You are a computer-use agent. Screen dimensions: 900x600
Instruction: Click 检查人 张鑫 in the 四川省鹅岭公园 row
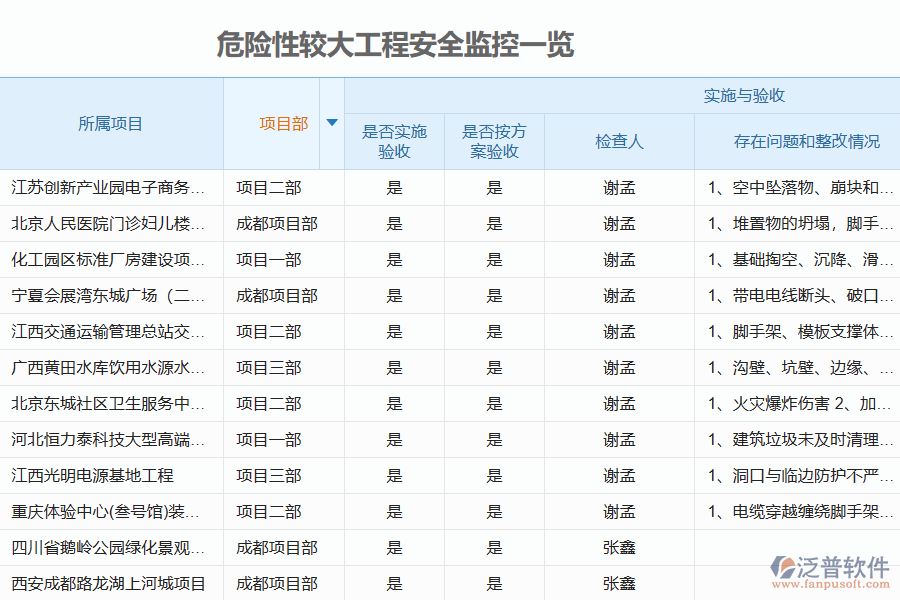pos(619,547)
